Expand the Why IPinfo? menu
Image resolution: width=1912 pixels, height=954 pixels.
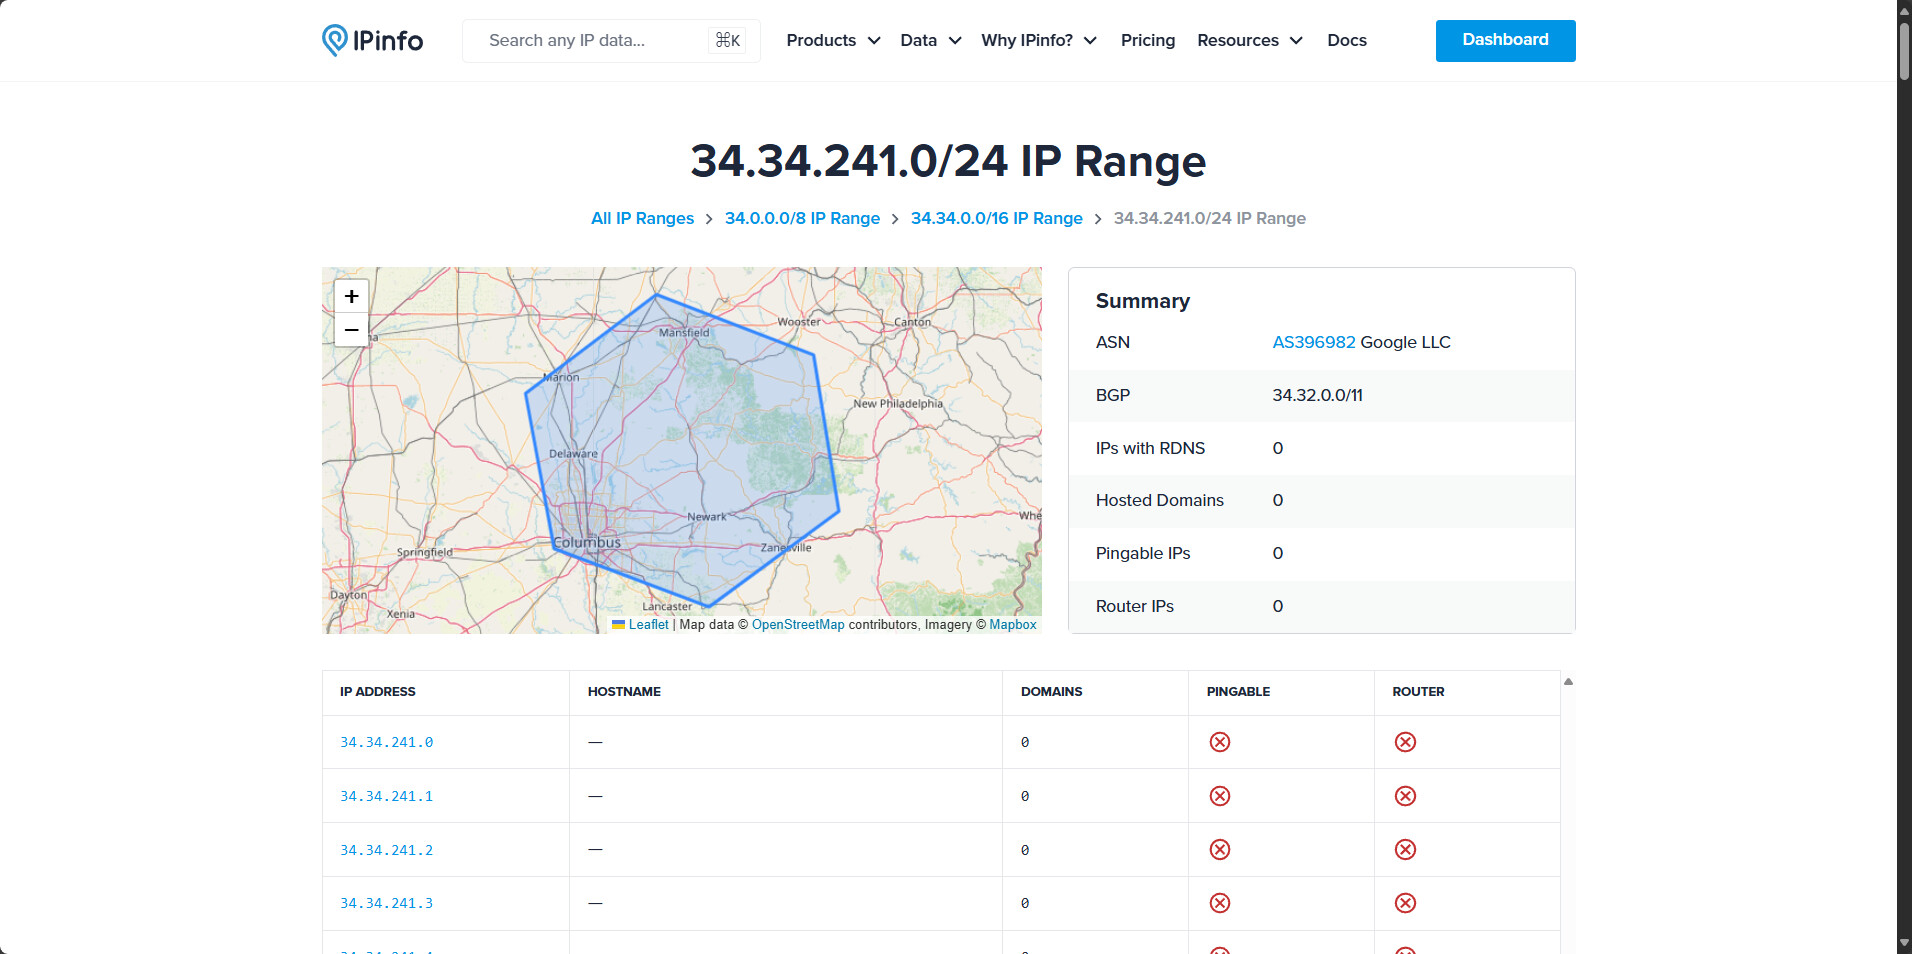click(x=1038, y=40)
